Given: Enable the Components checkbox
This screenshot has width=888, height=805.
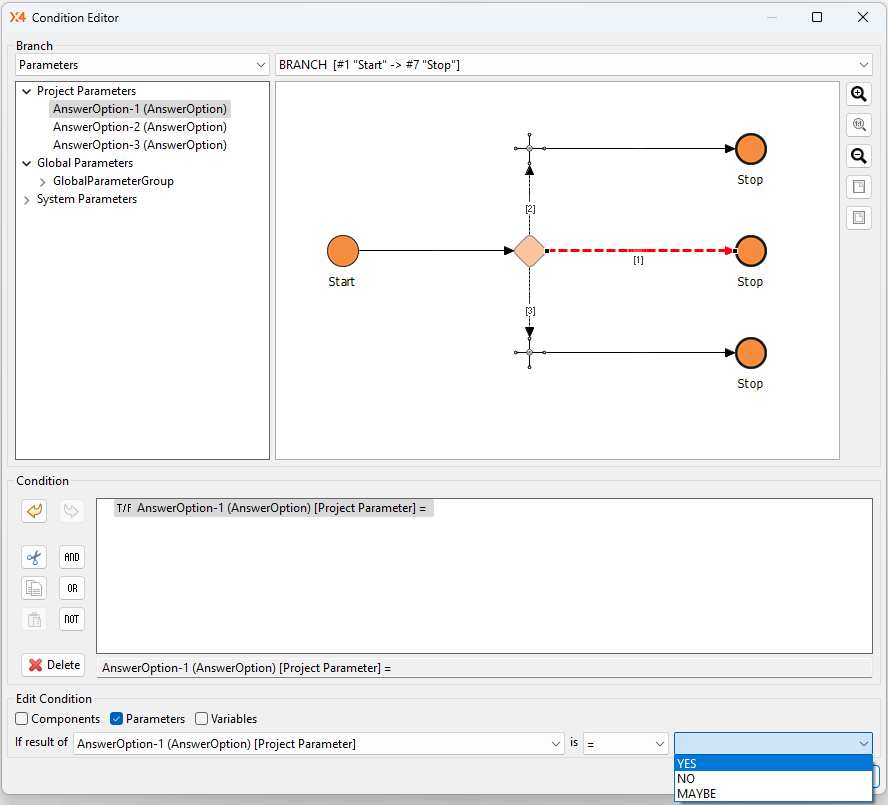Looking at the screenshot, I should (x=22, y=719).
